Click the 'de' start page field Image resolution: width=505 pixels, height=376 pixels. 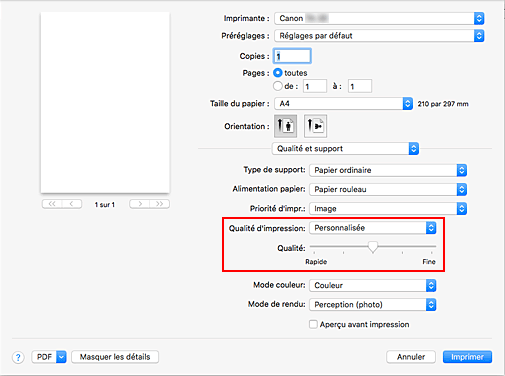point(315,86)
